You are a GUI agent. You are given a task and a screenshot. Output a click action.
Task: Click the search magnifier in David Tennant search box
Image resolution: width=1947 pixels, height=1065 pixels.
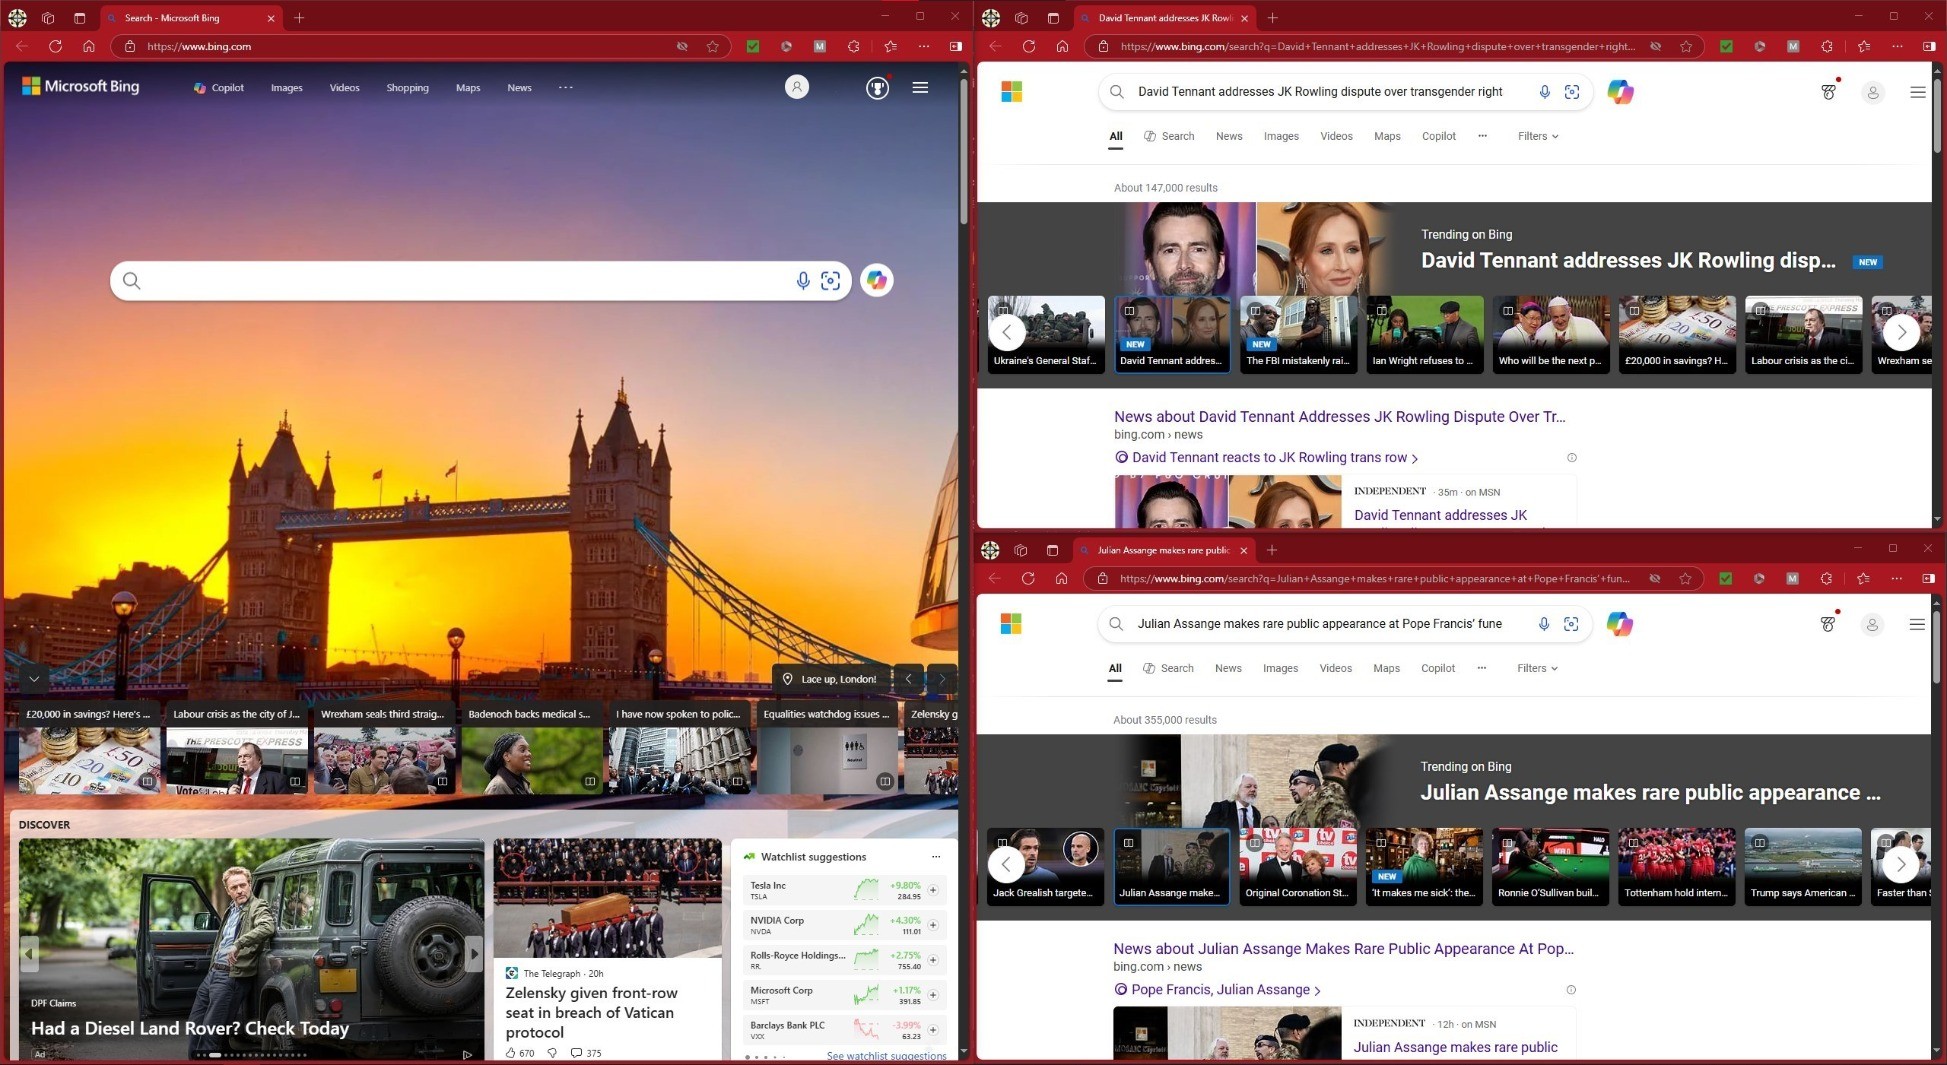(1117, 92)
